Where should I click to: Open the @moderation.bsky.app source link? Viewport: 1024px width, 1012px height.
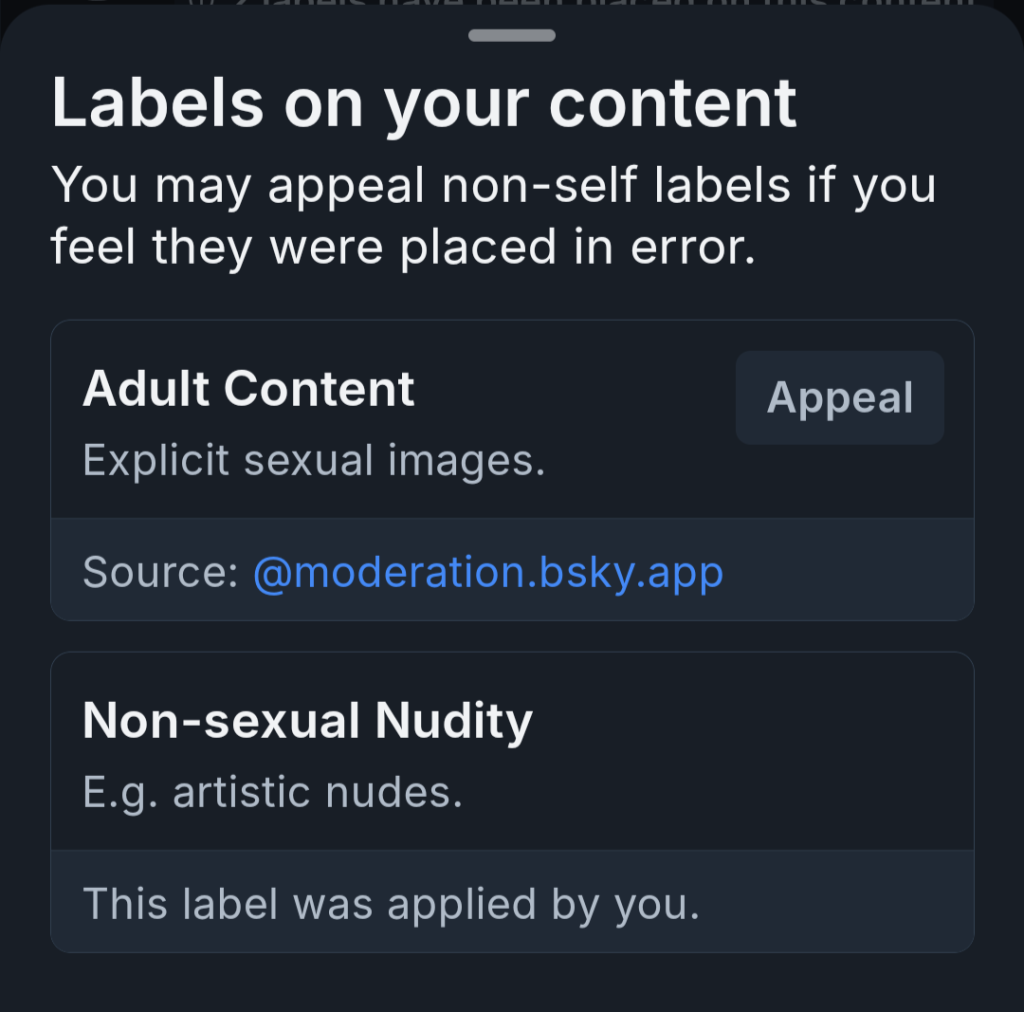488,572
